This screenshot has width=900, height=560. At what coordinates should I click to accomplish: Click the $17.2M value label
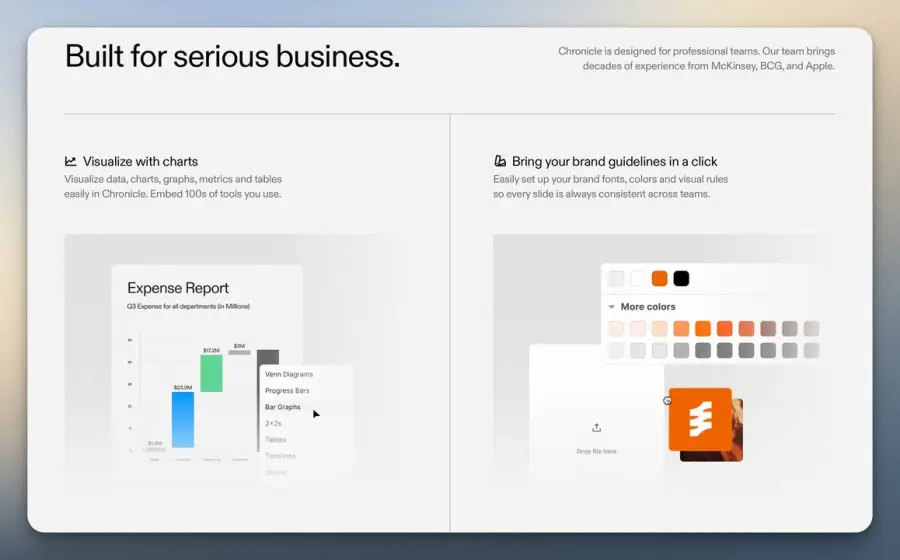point(211,350)
